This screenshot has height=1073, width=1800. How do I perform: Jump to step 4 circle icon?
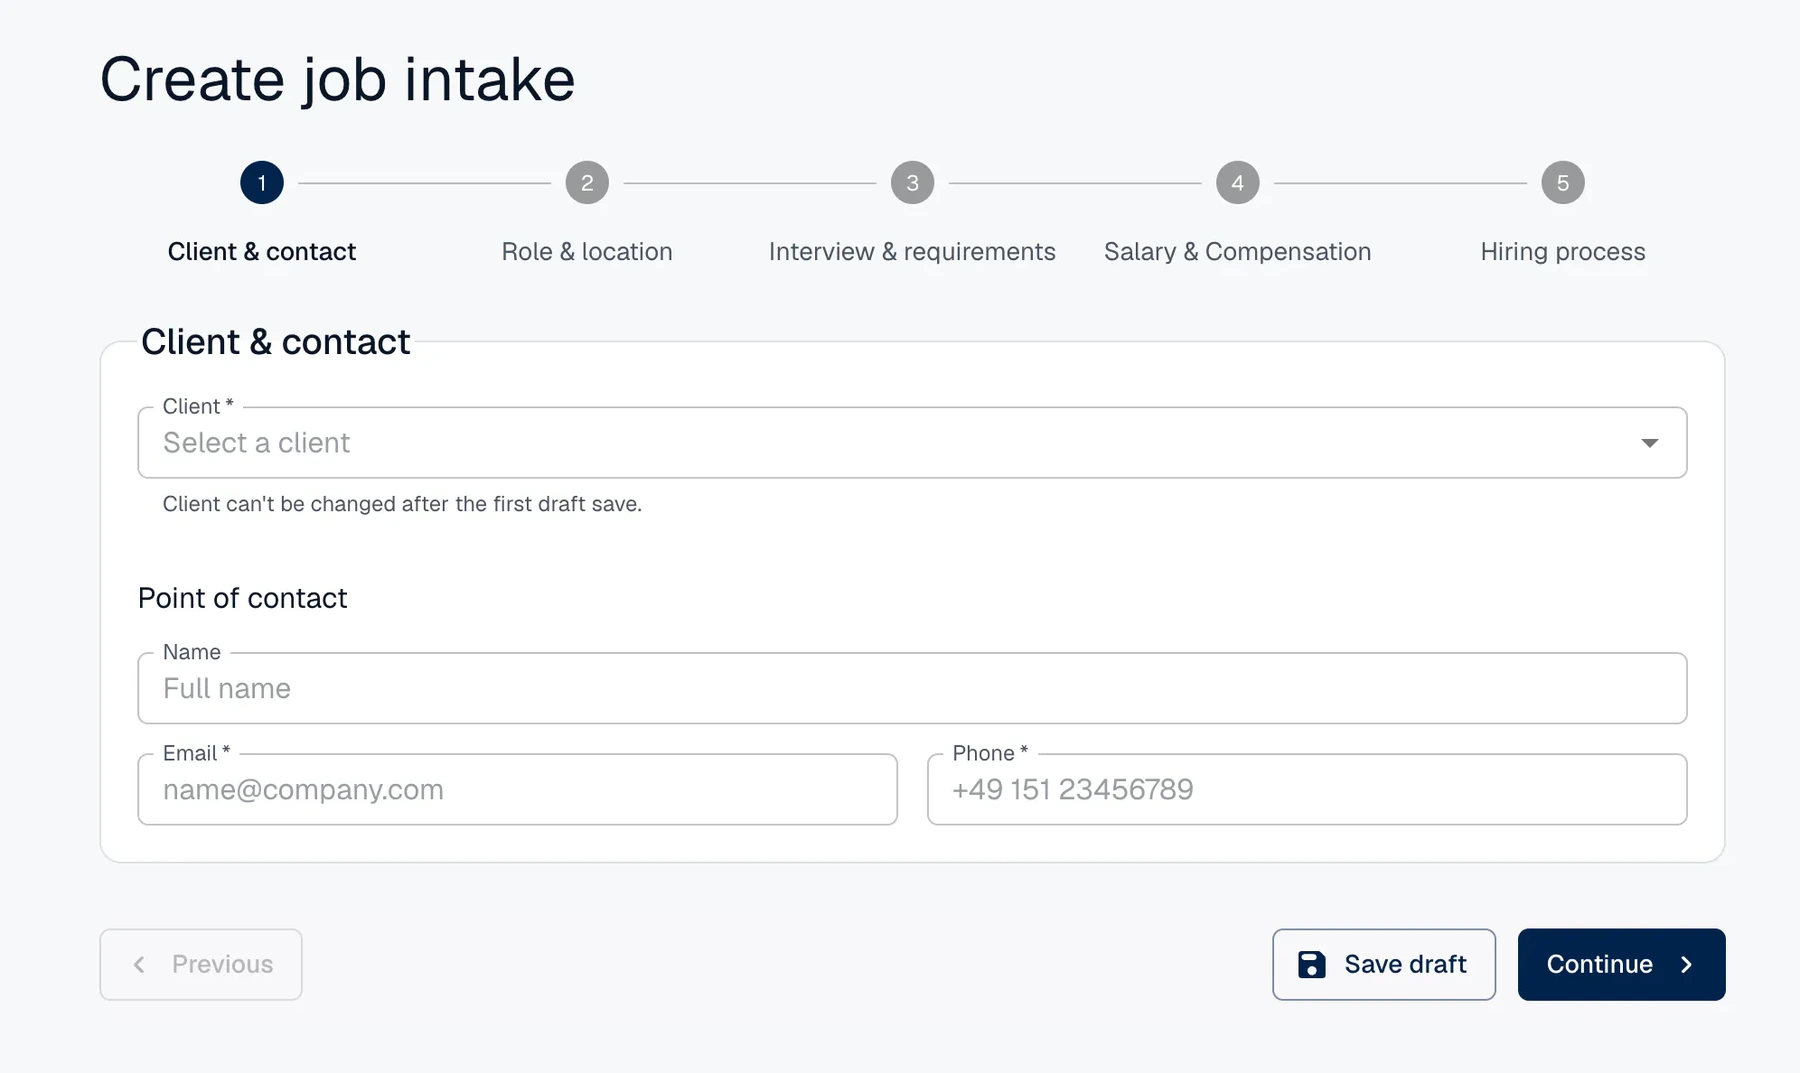[x=1237, y=183]
